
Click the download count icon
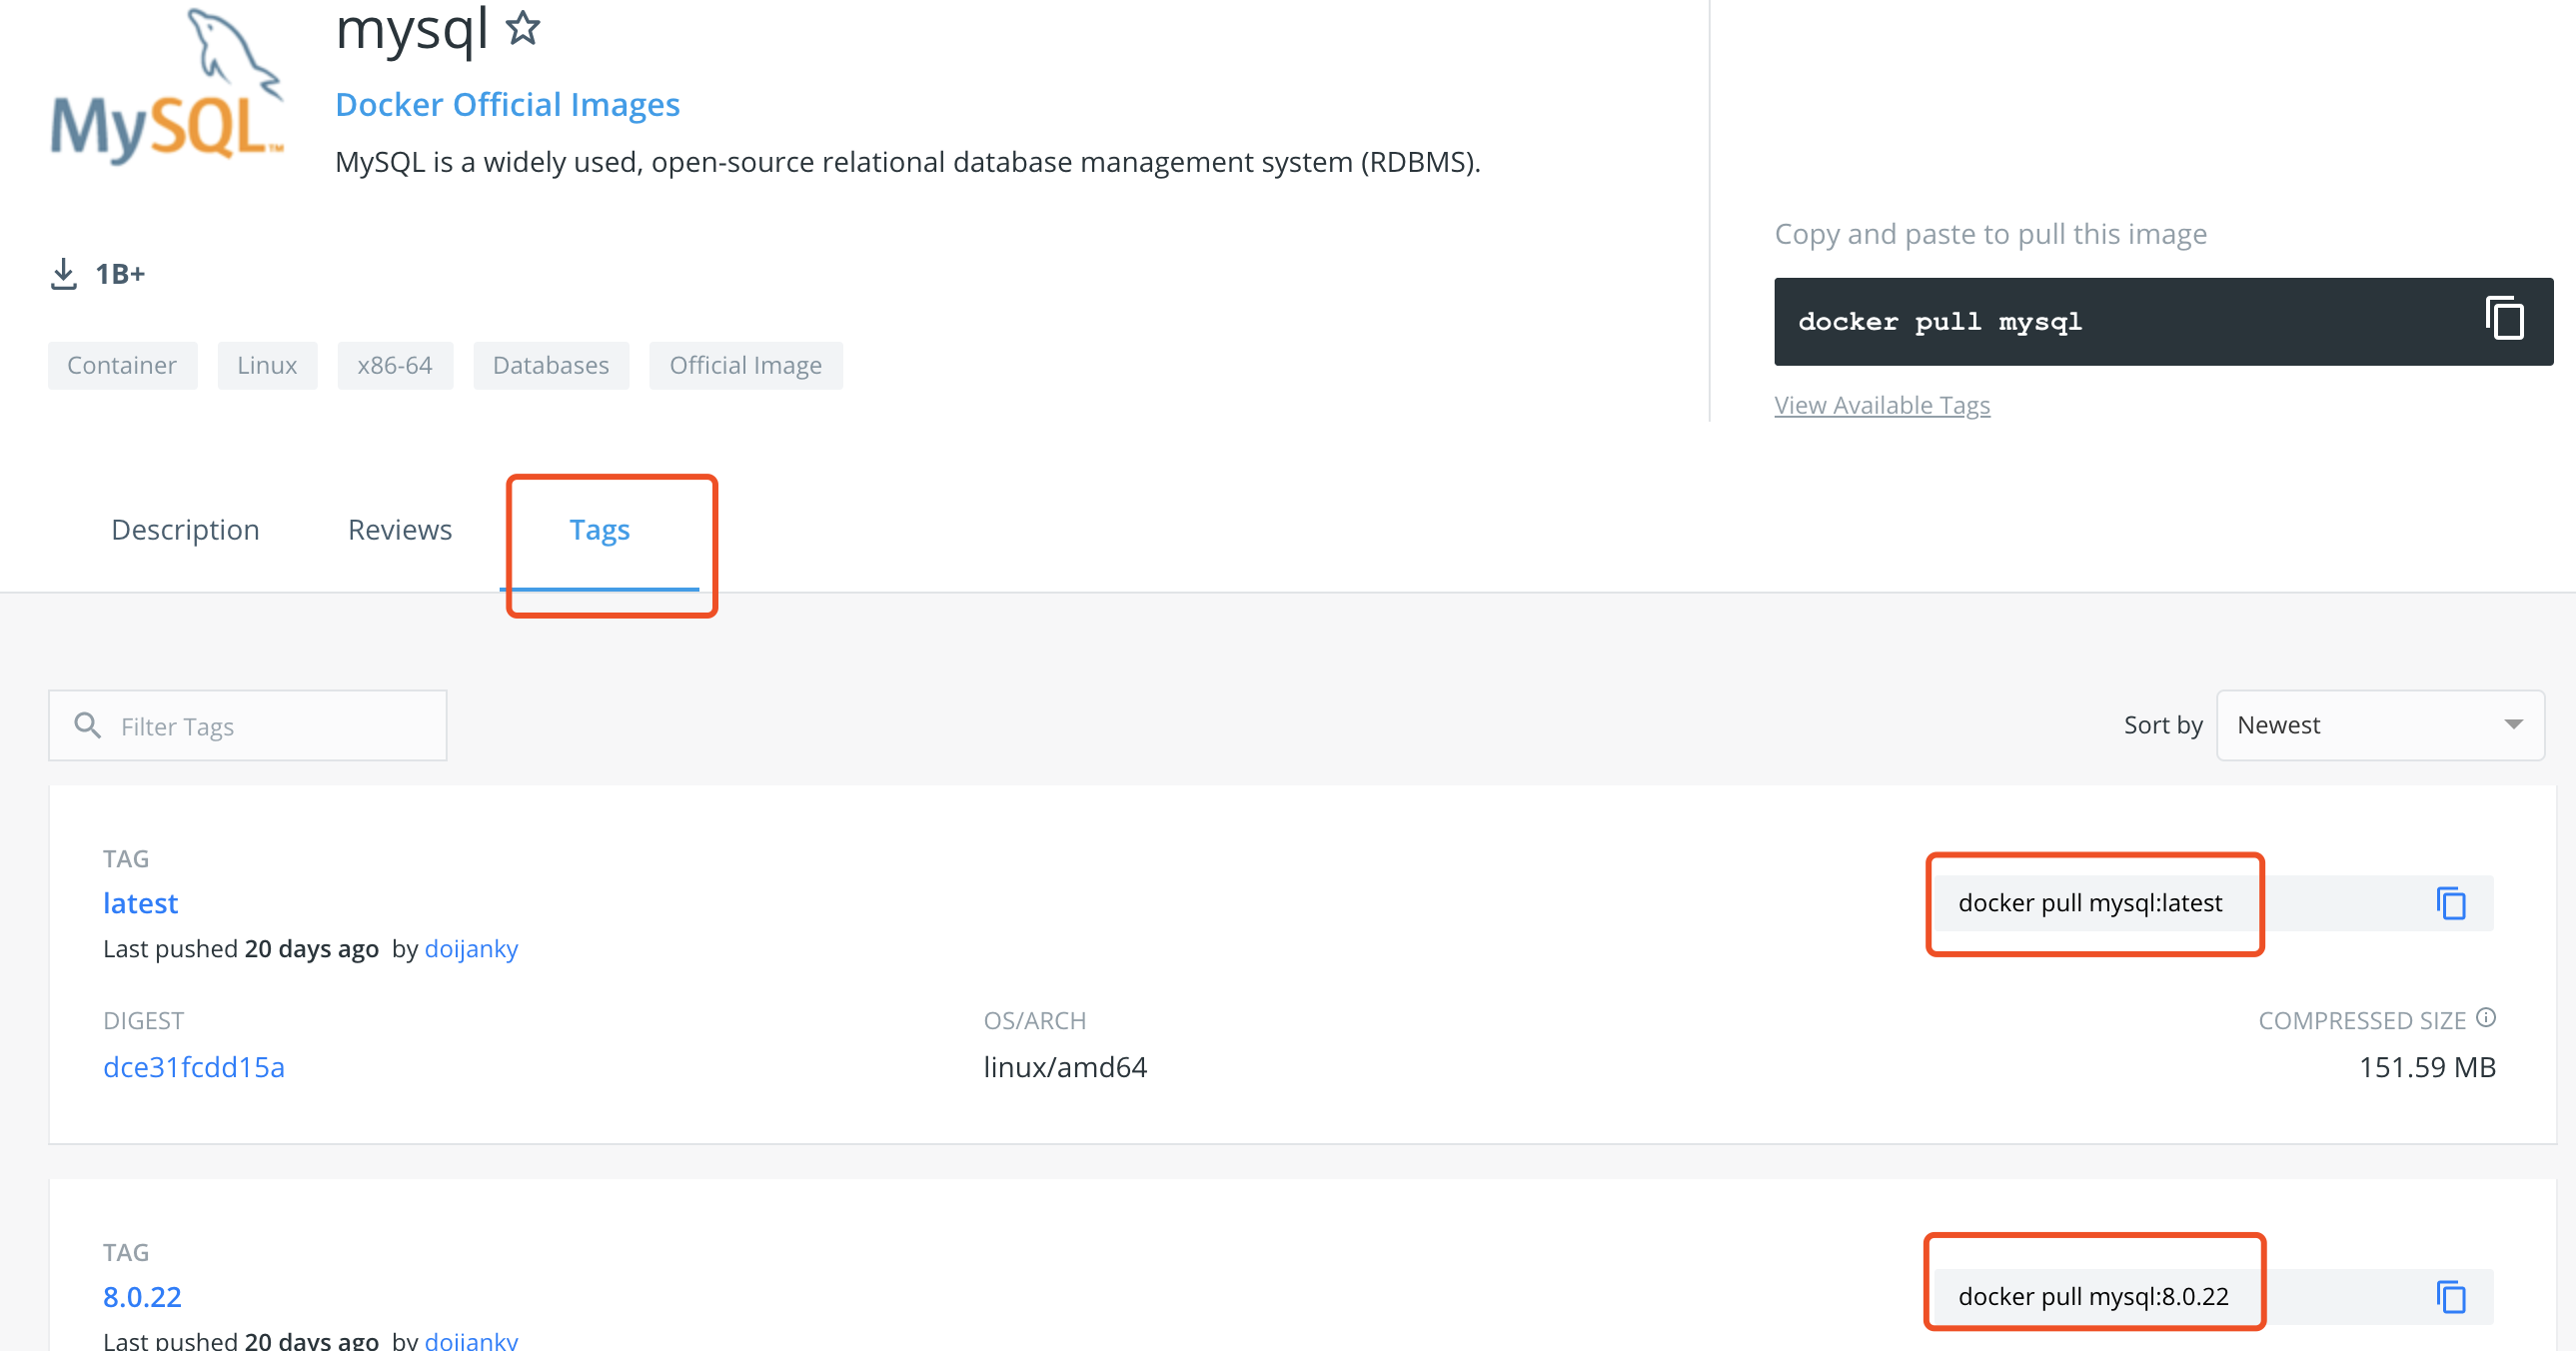pos(64,273)
